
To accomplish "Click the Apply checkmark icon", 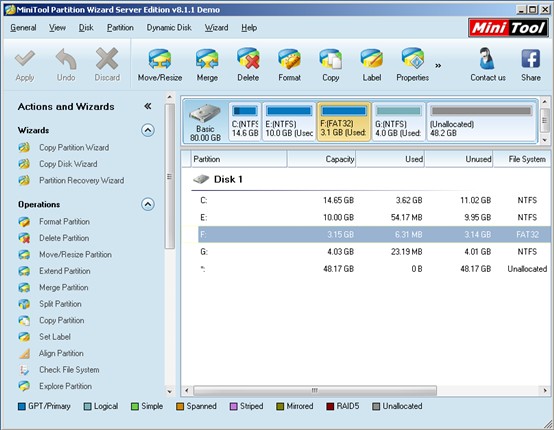I will coord(25,59).
